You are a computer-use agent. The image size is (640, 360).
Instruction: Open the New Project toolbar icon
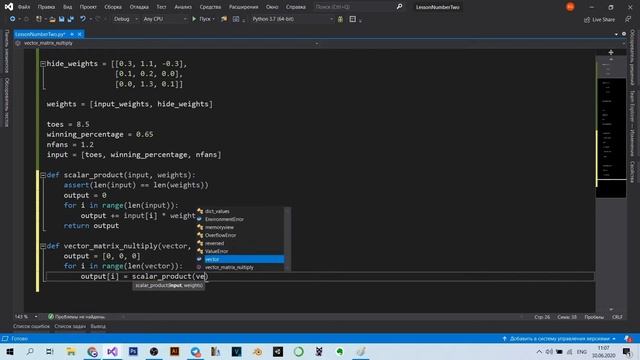tap(39, 19)
